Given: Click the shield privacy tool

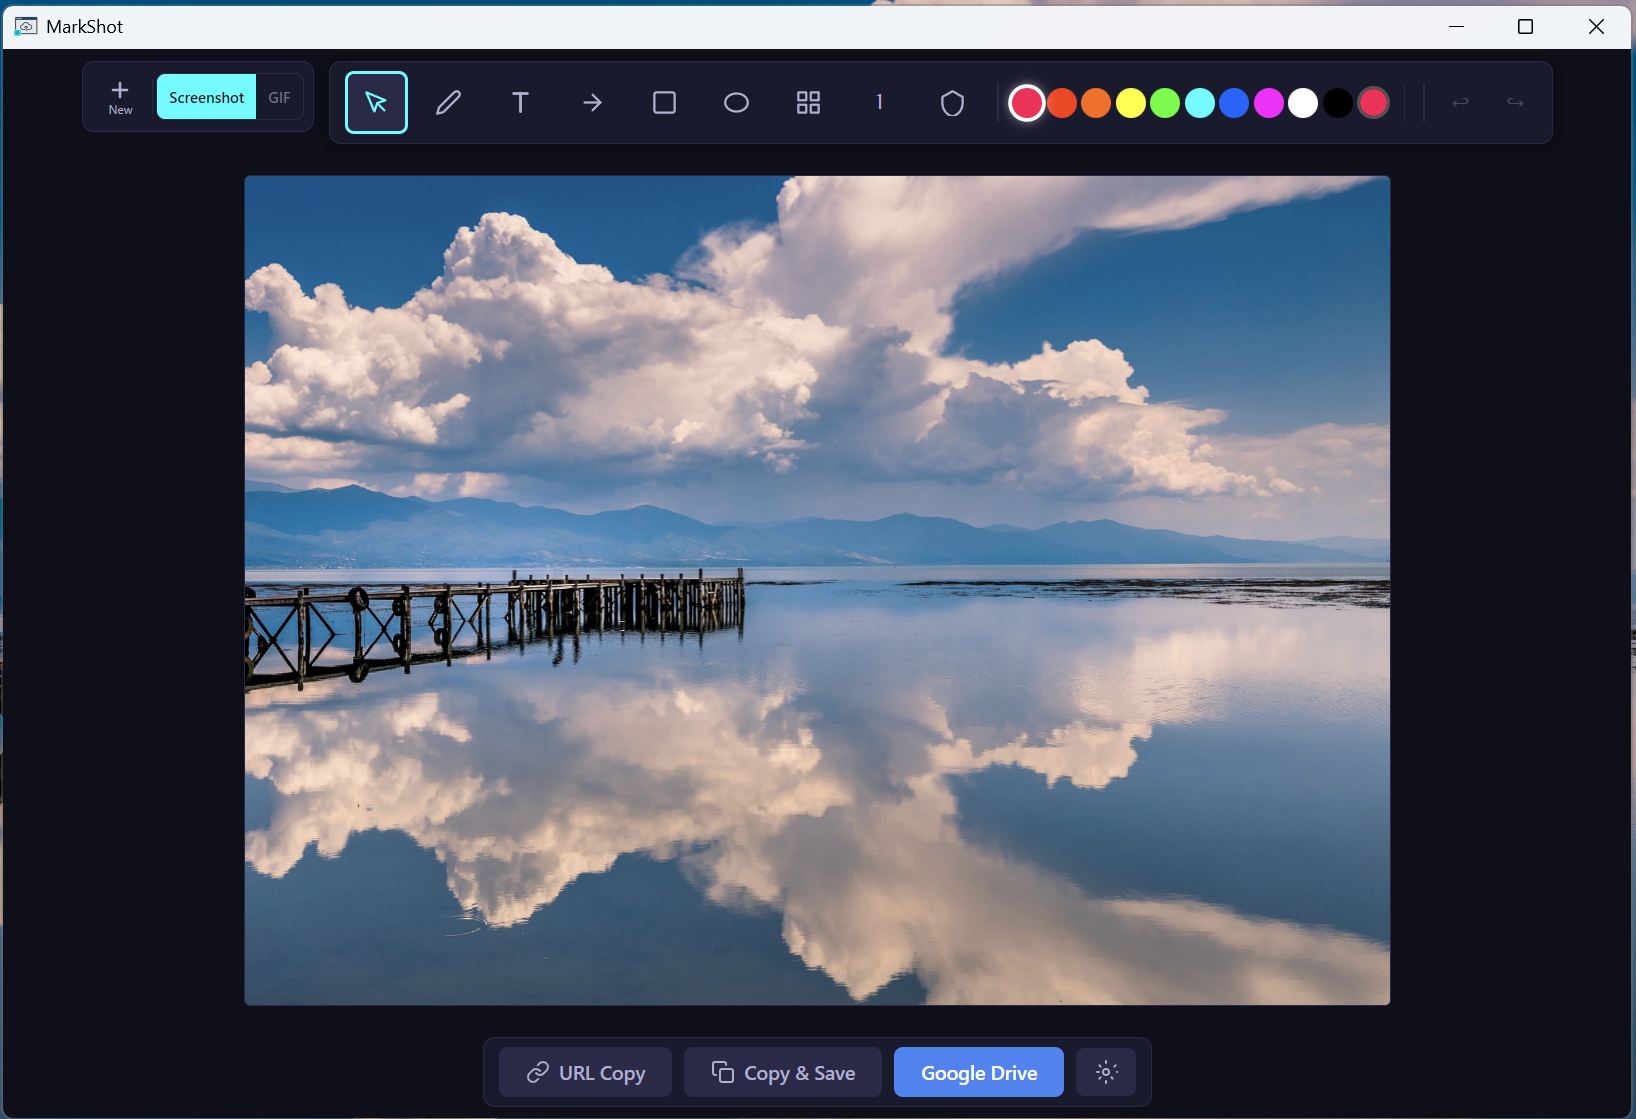Looking at the screenshot, I should pyautogui.click(x=952, y=101).
